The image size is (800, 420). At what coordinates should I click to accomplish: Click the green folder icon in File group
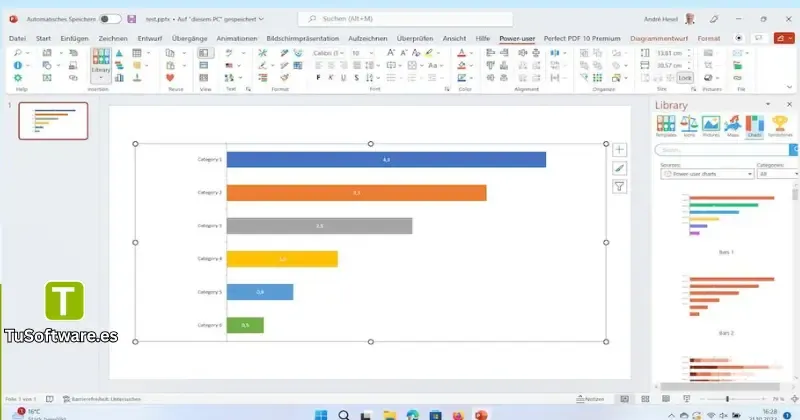738,65
